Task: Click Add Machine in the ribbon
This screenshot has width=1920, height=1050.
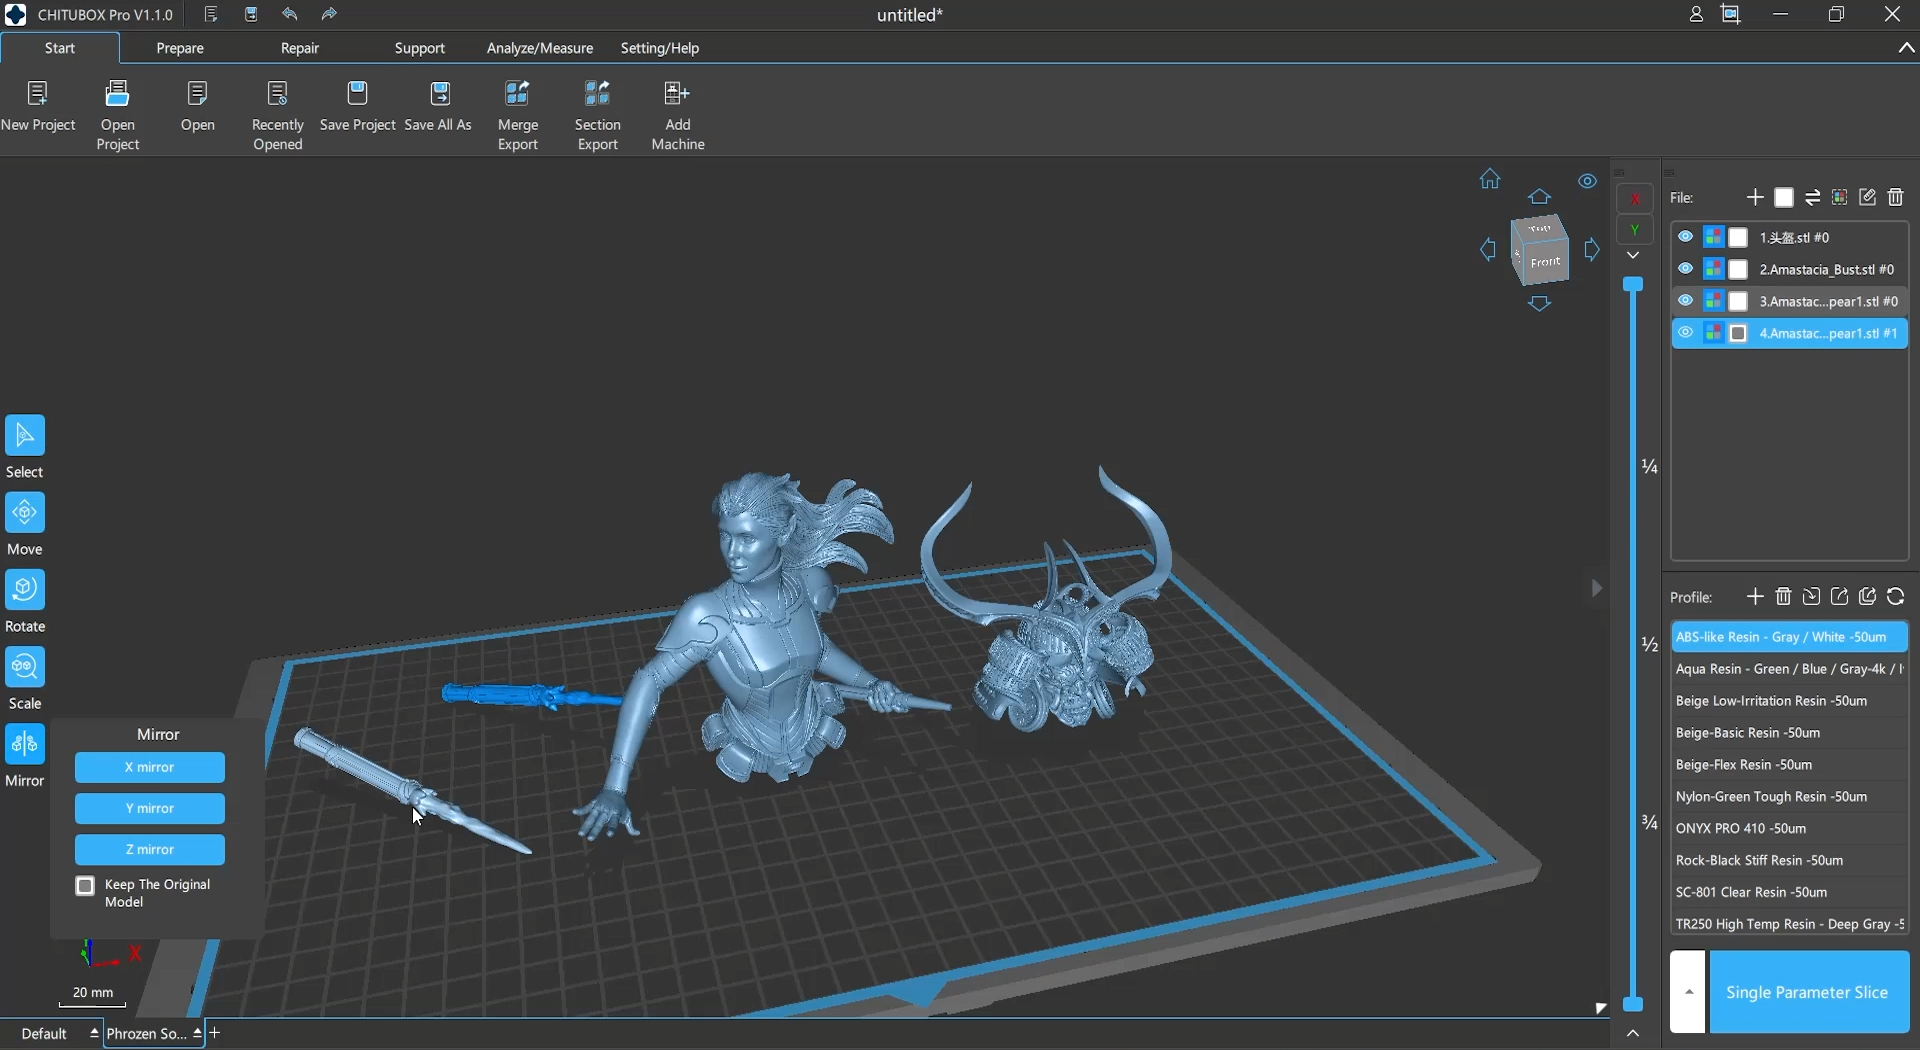Action: tap(678, 95)
